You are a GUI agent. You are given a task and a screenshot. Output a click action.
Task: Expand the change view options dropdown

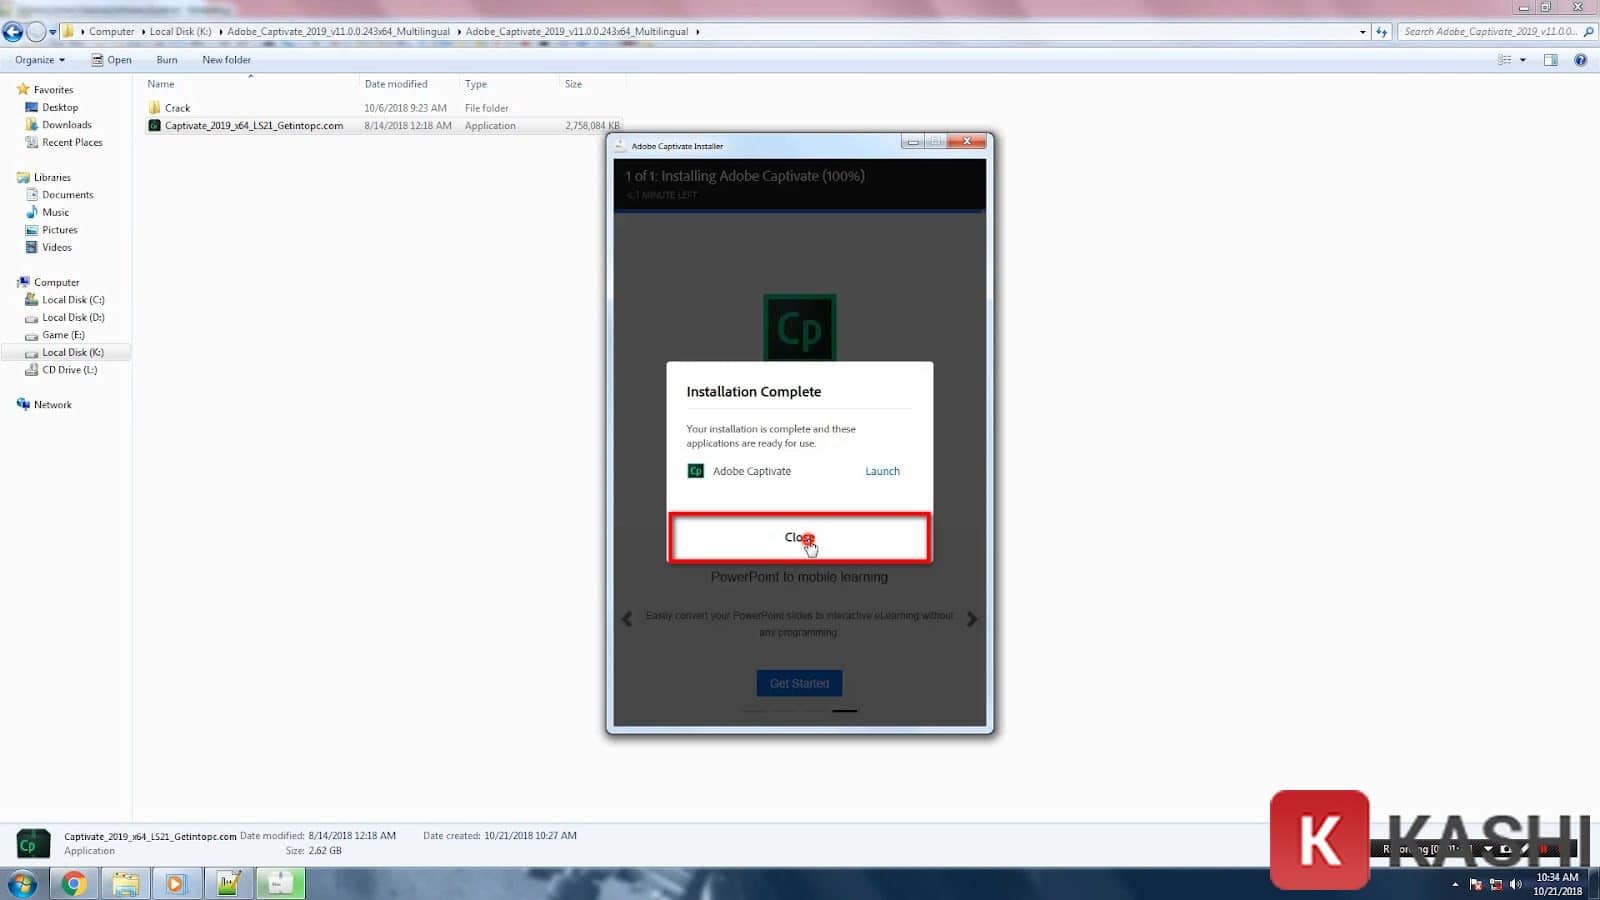(x=1523, y=60)
